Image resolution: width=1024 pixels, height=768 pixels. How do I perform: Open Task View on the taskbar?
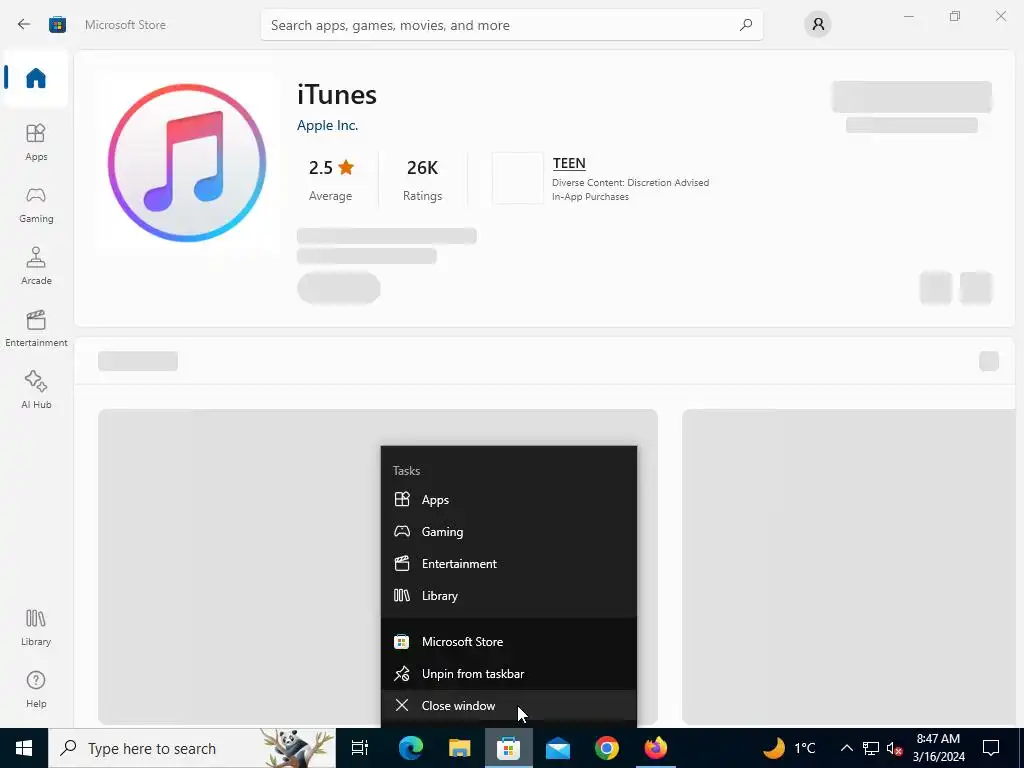[360, 748]
